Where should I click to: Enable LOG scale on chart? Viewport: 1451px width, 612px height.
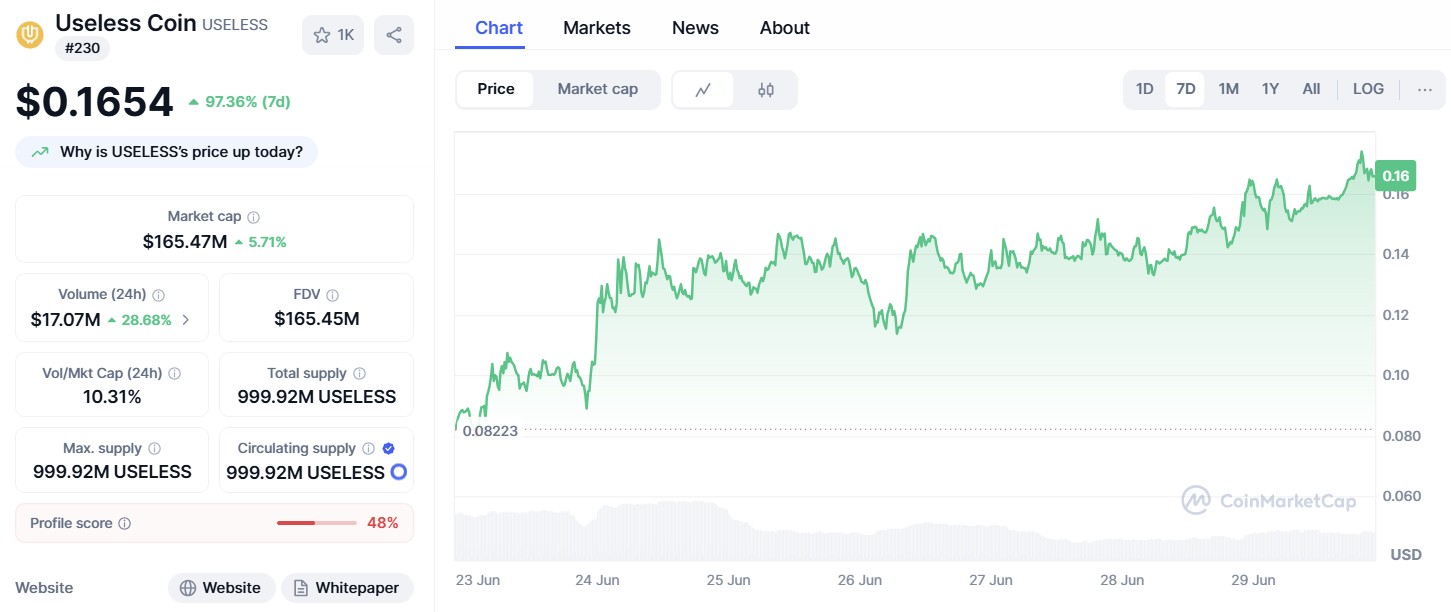click(1368, 89)
